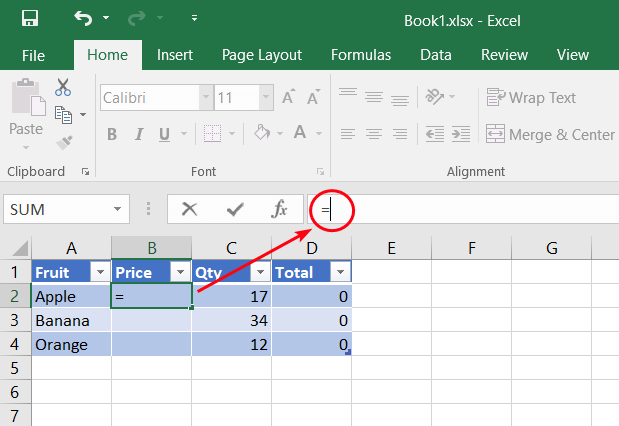Screen dimensions: 619x426
Task: Confirm the entry with the checkmark icon
Action: [x=235, y=209]
